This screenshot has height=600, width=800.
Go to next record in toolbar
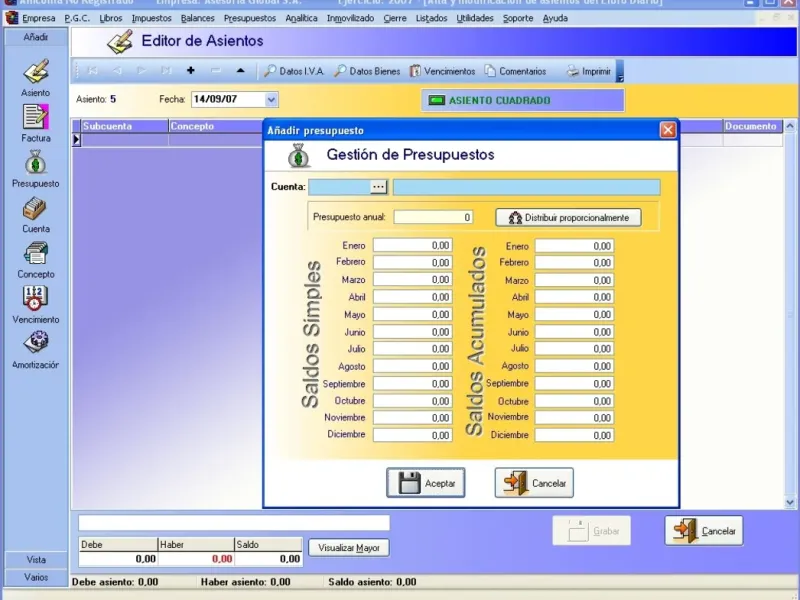coord(141,71)
